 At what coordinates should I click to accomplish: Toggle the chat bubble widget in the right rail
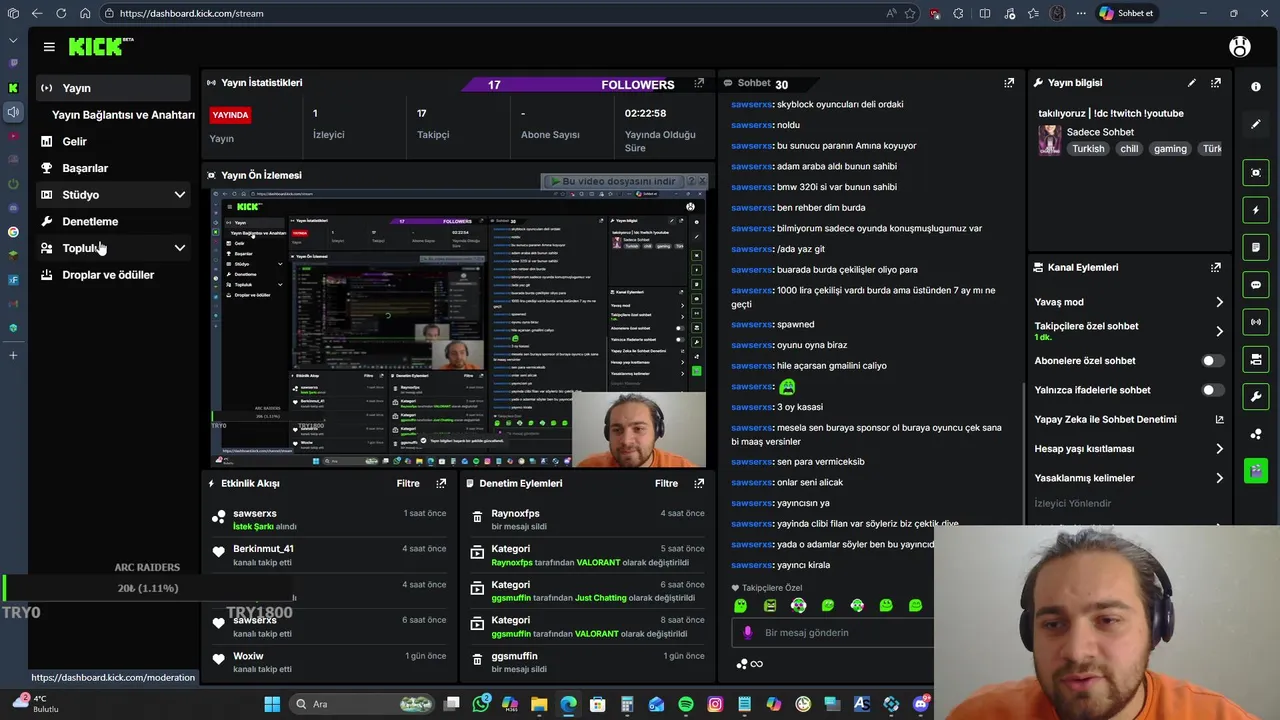coord(1256,285)
